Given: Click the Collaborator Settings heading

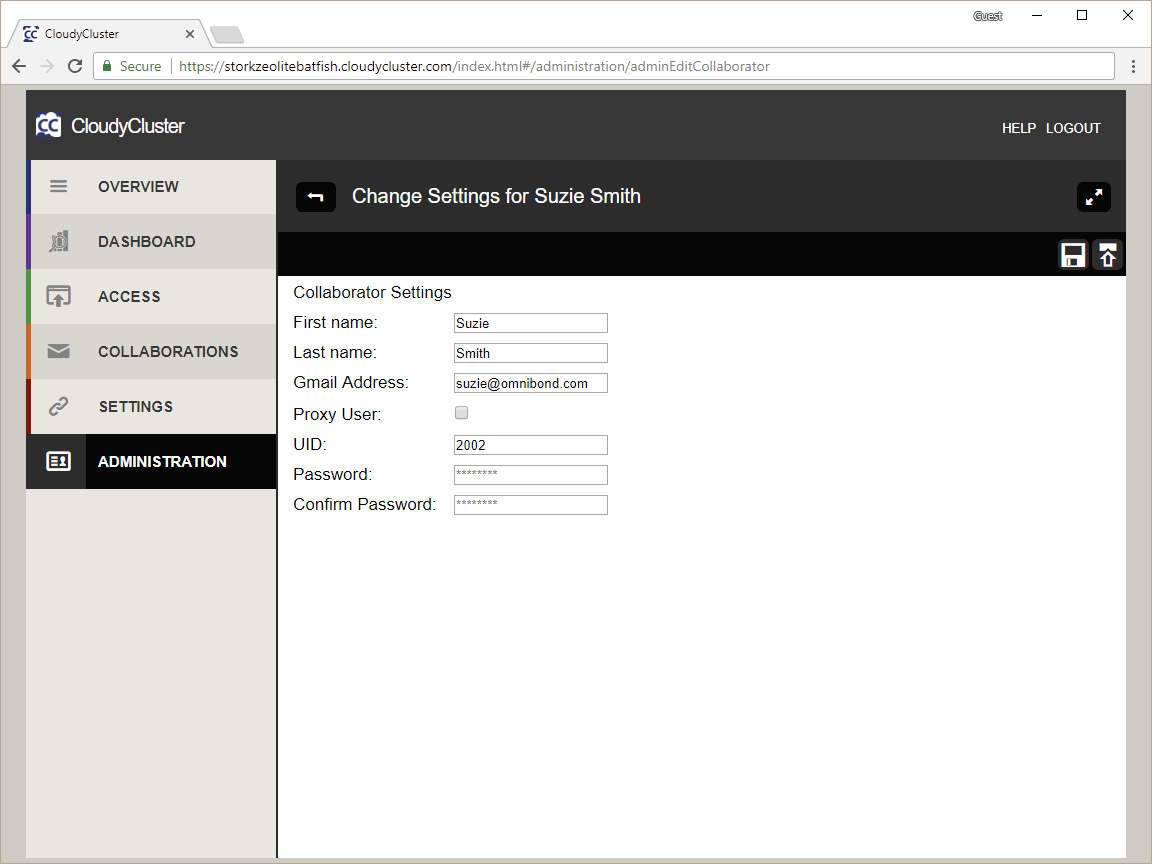Looking at the screenshot, I should [x=372, y=292].
